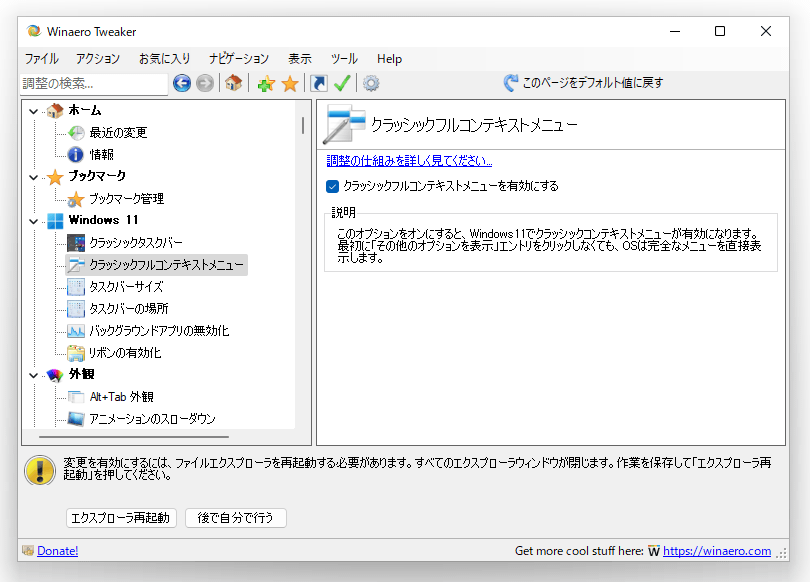This screenshot has width=810, height=582.
Task: Click the Forward navigation arrow icon
Action: tap(205, 83)
